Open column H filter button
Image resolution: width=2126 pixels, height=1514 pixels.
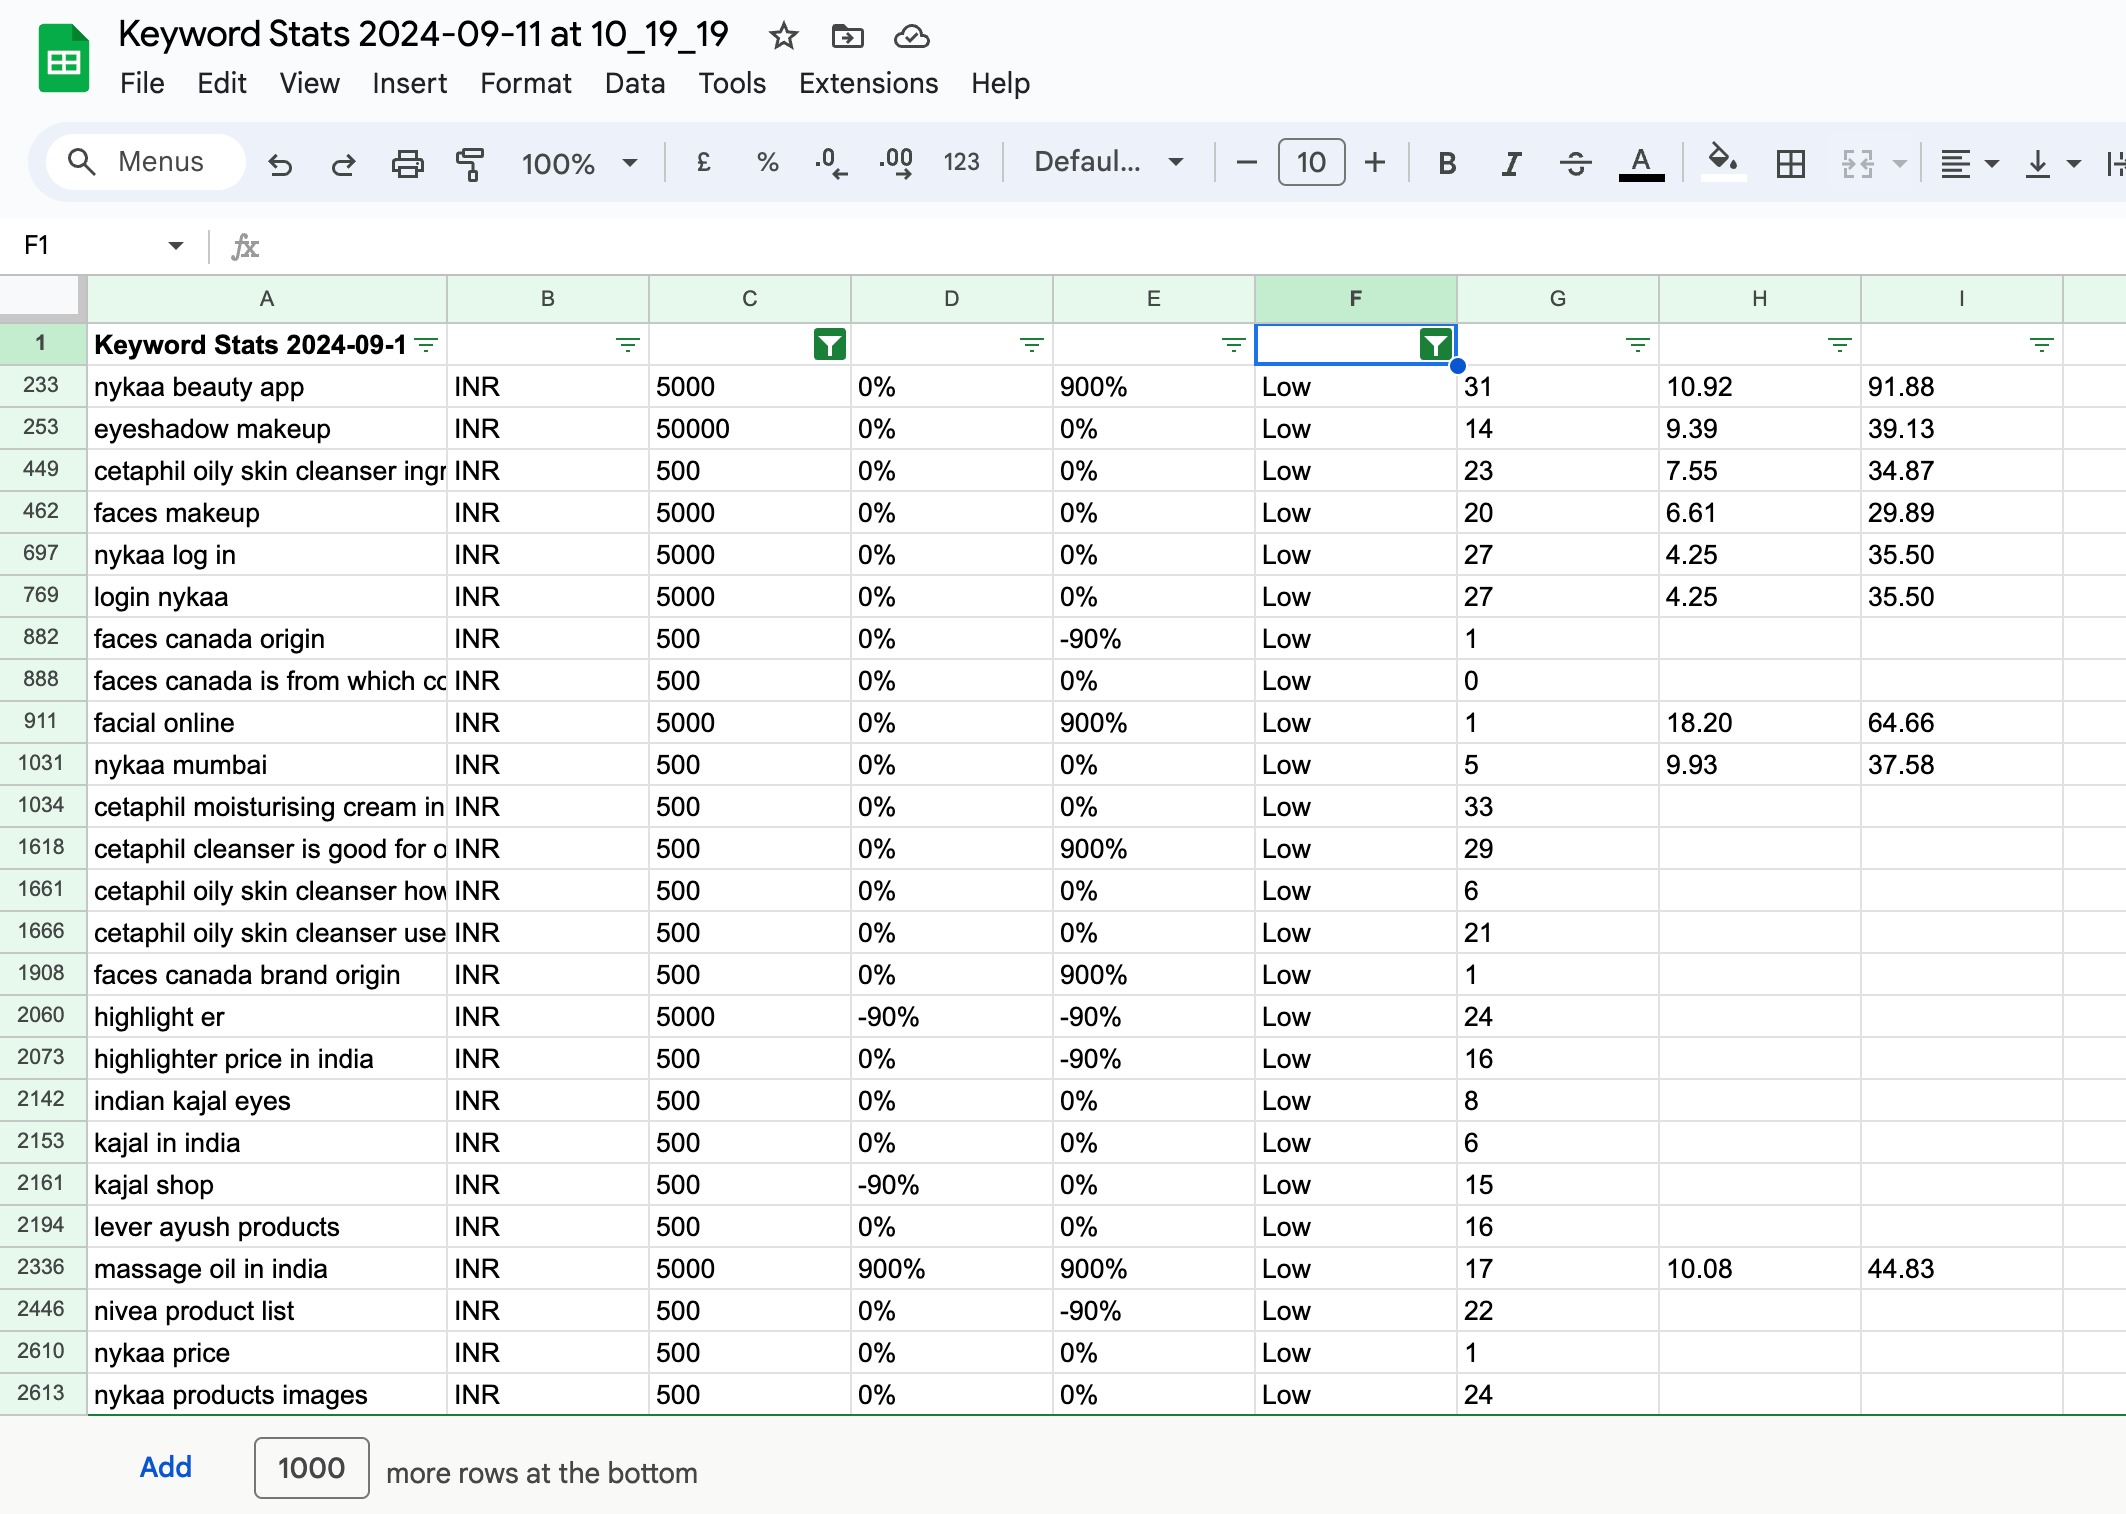pos(1839,345)
